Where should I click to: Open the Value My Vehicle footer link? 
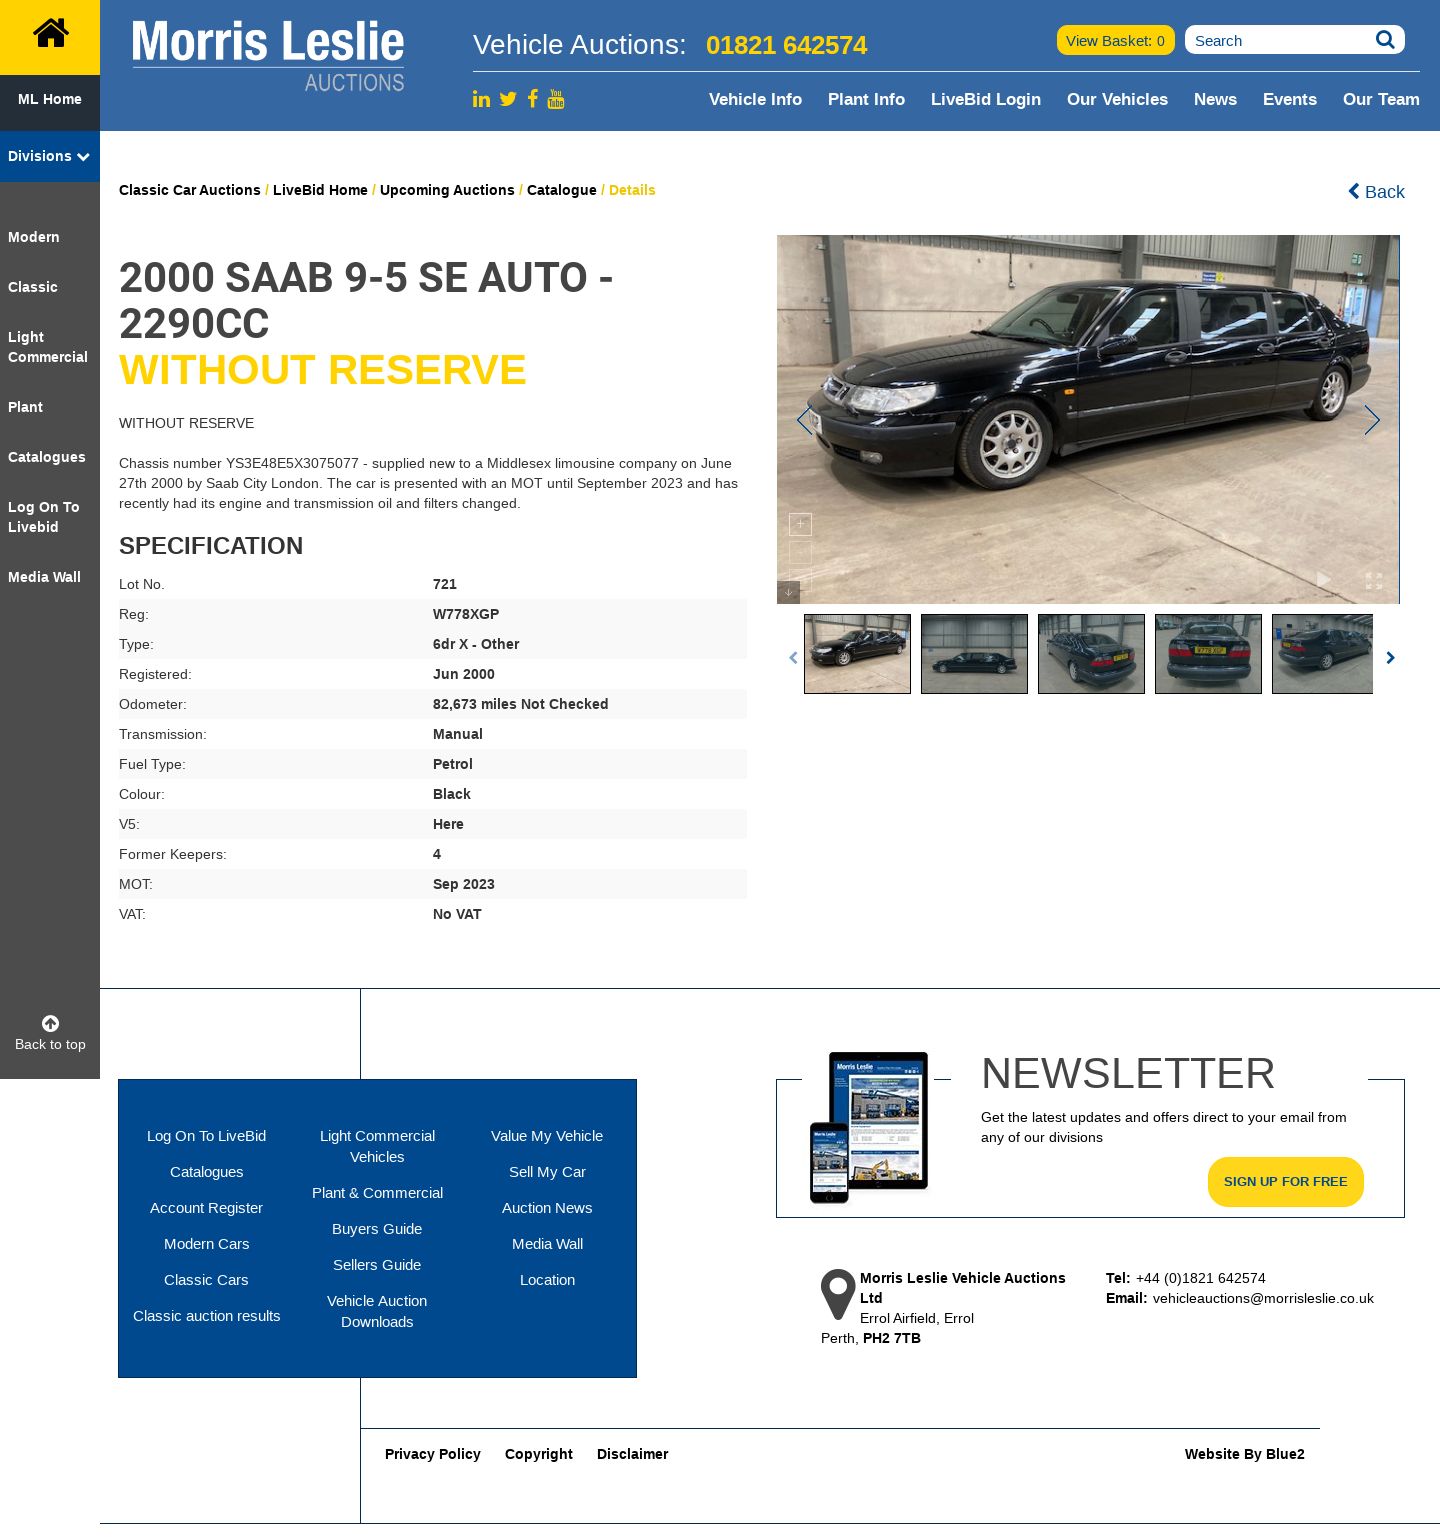click(547, 1136)
